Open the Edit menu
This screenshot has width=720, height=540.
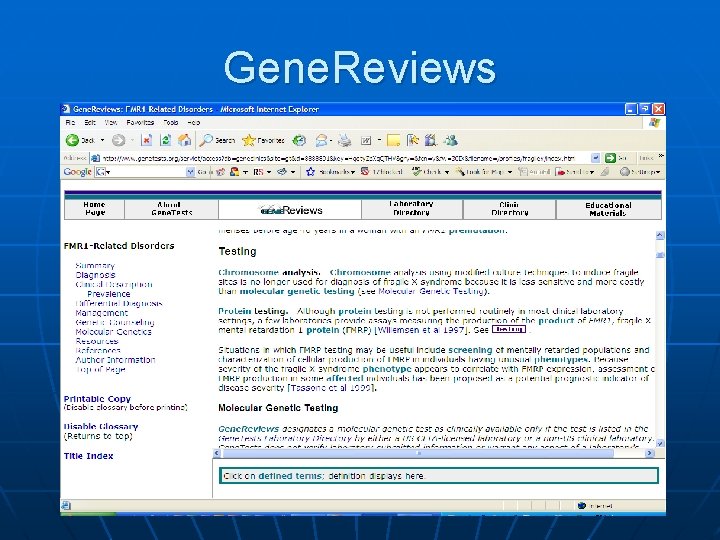(x=90, y=123)
